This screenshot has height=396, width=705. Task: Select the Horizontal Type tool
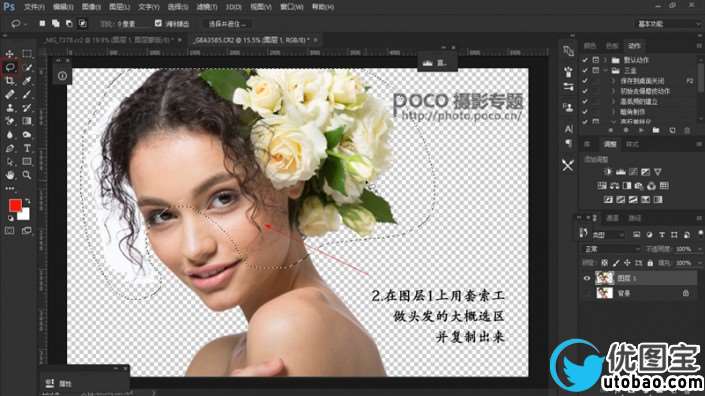pos(27,148)
